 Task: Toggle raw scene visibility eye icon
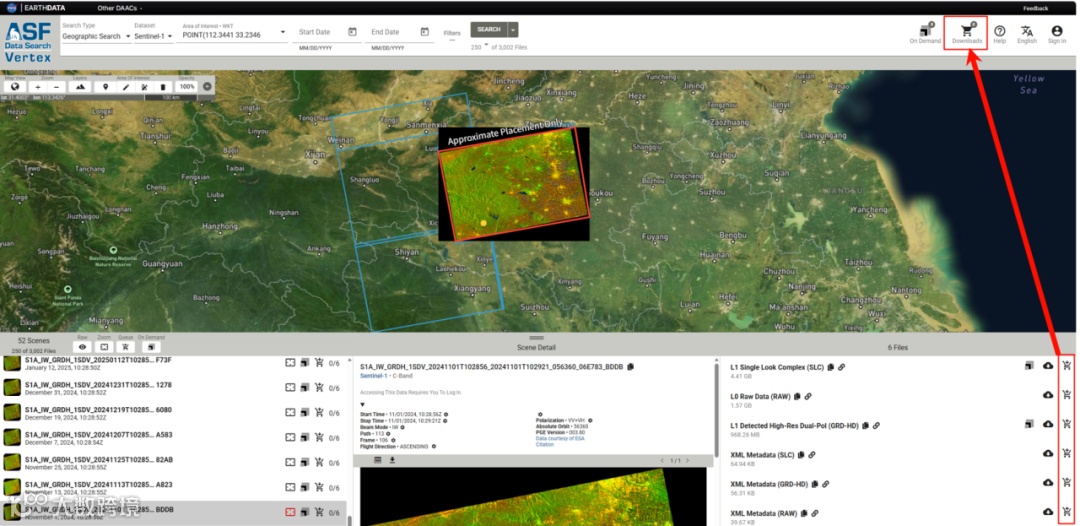click(x=83, y=347)
